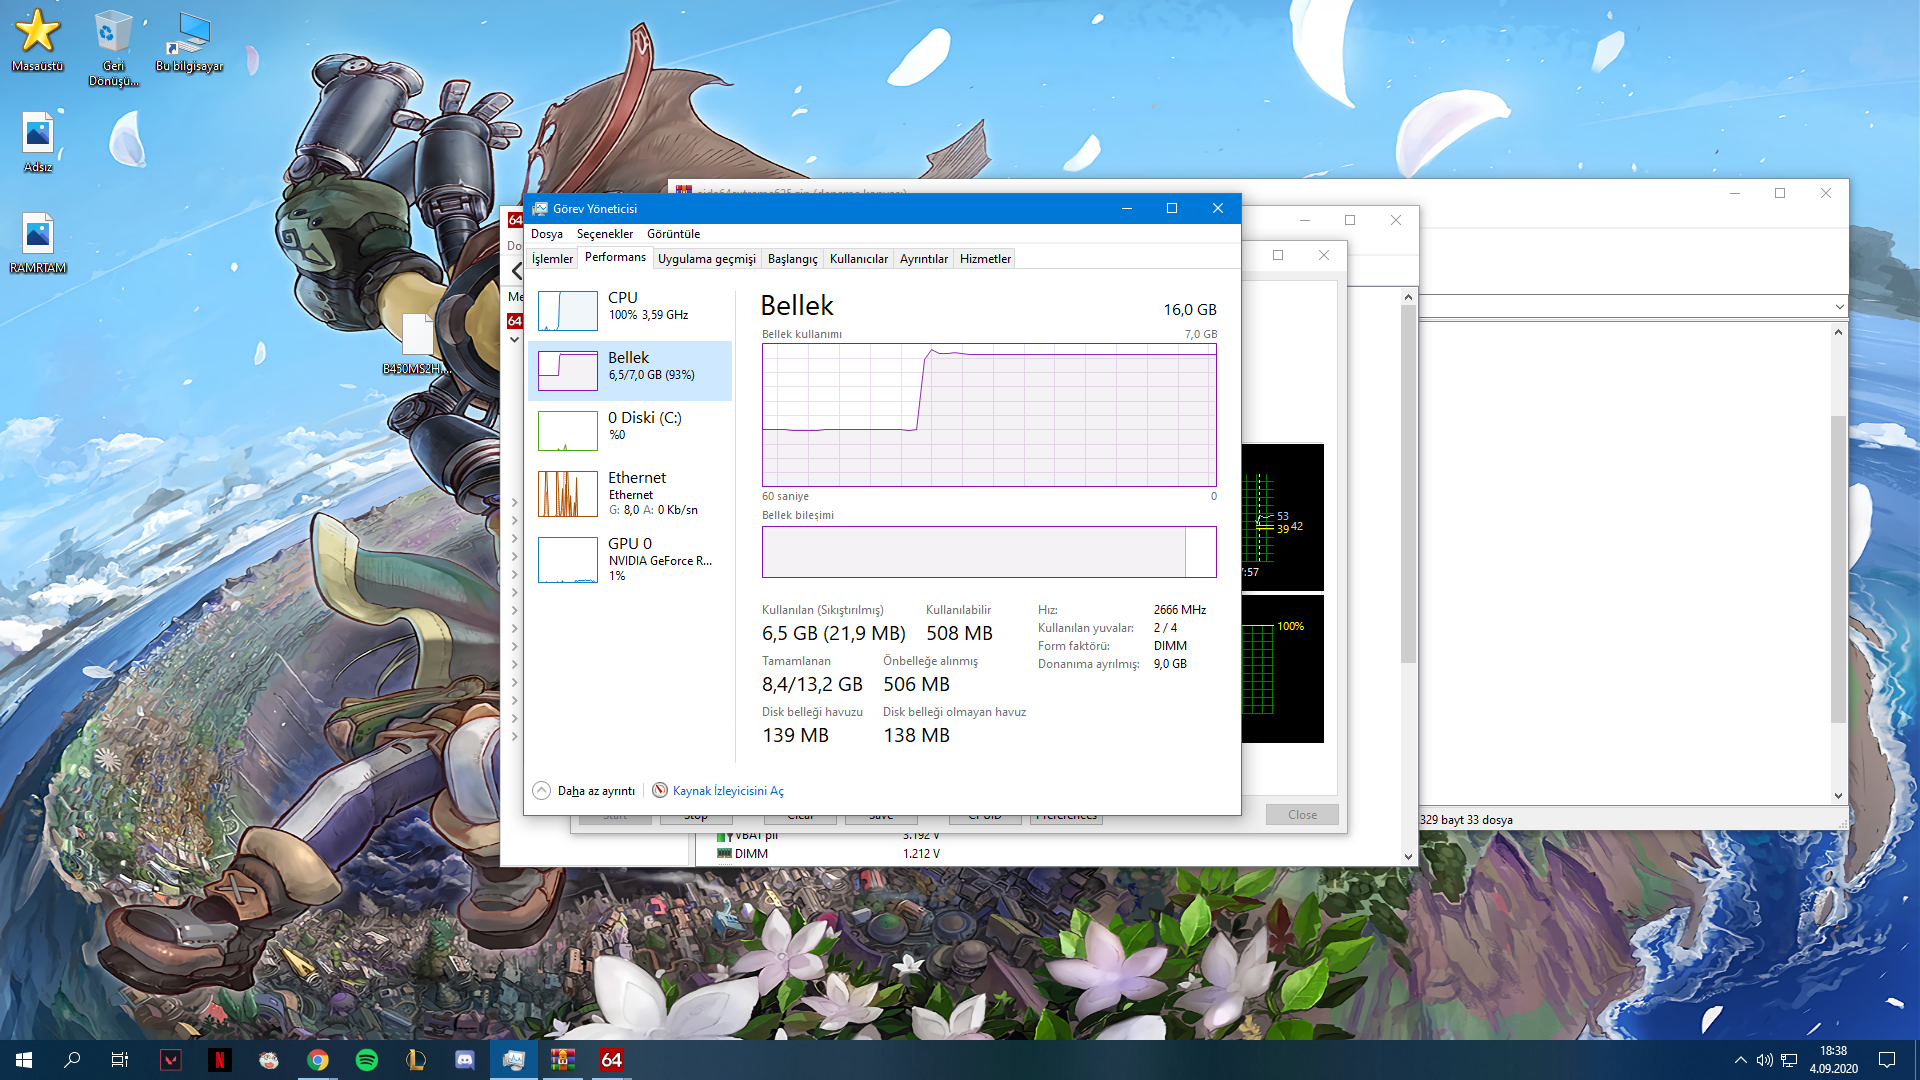
Task: Open the AIDA64 taskbar icon
Action: pos(612,1060)
